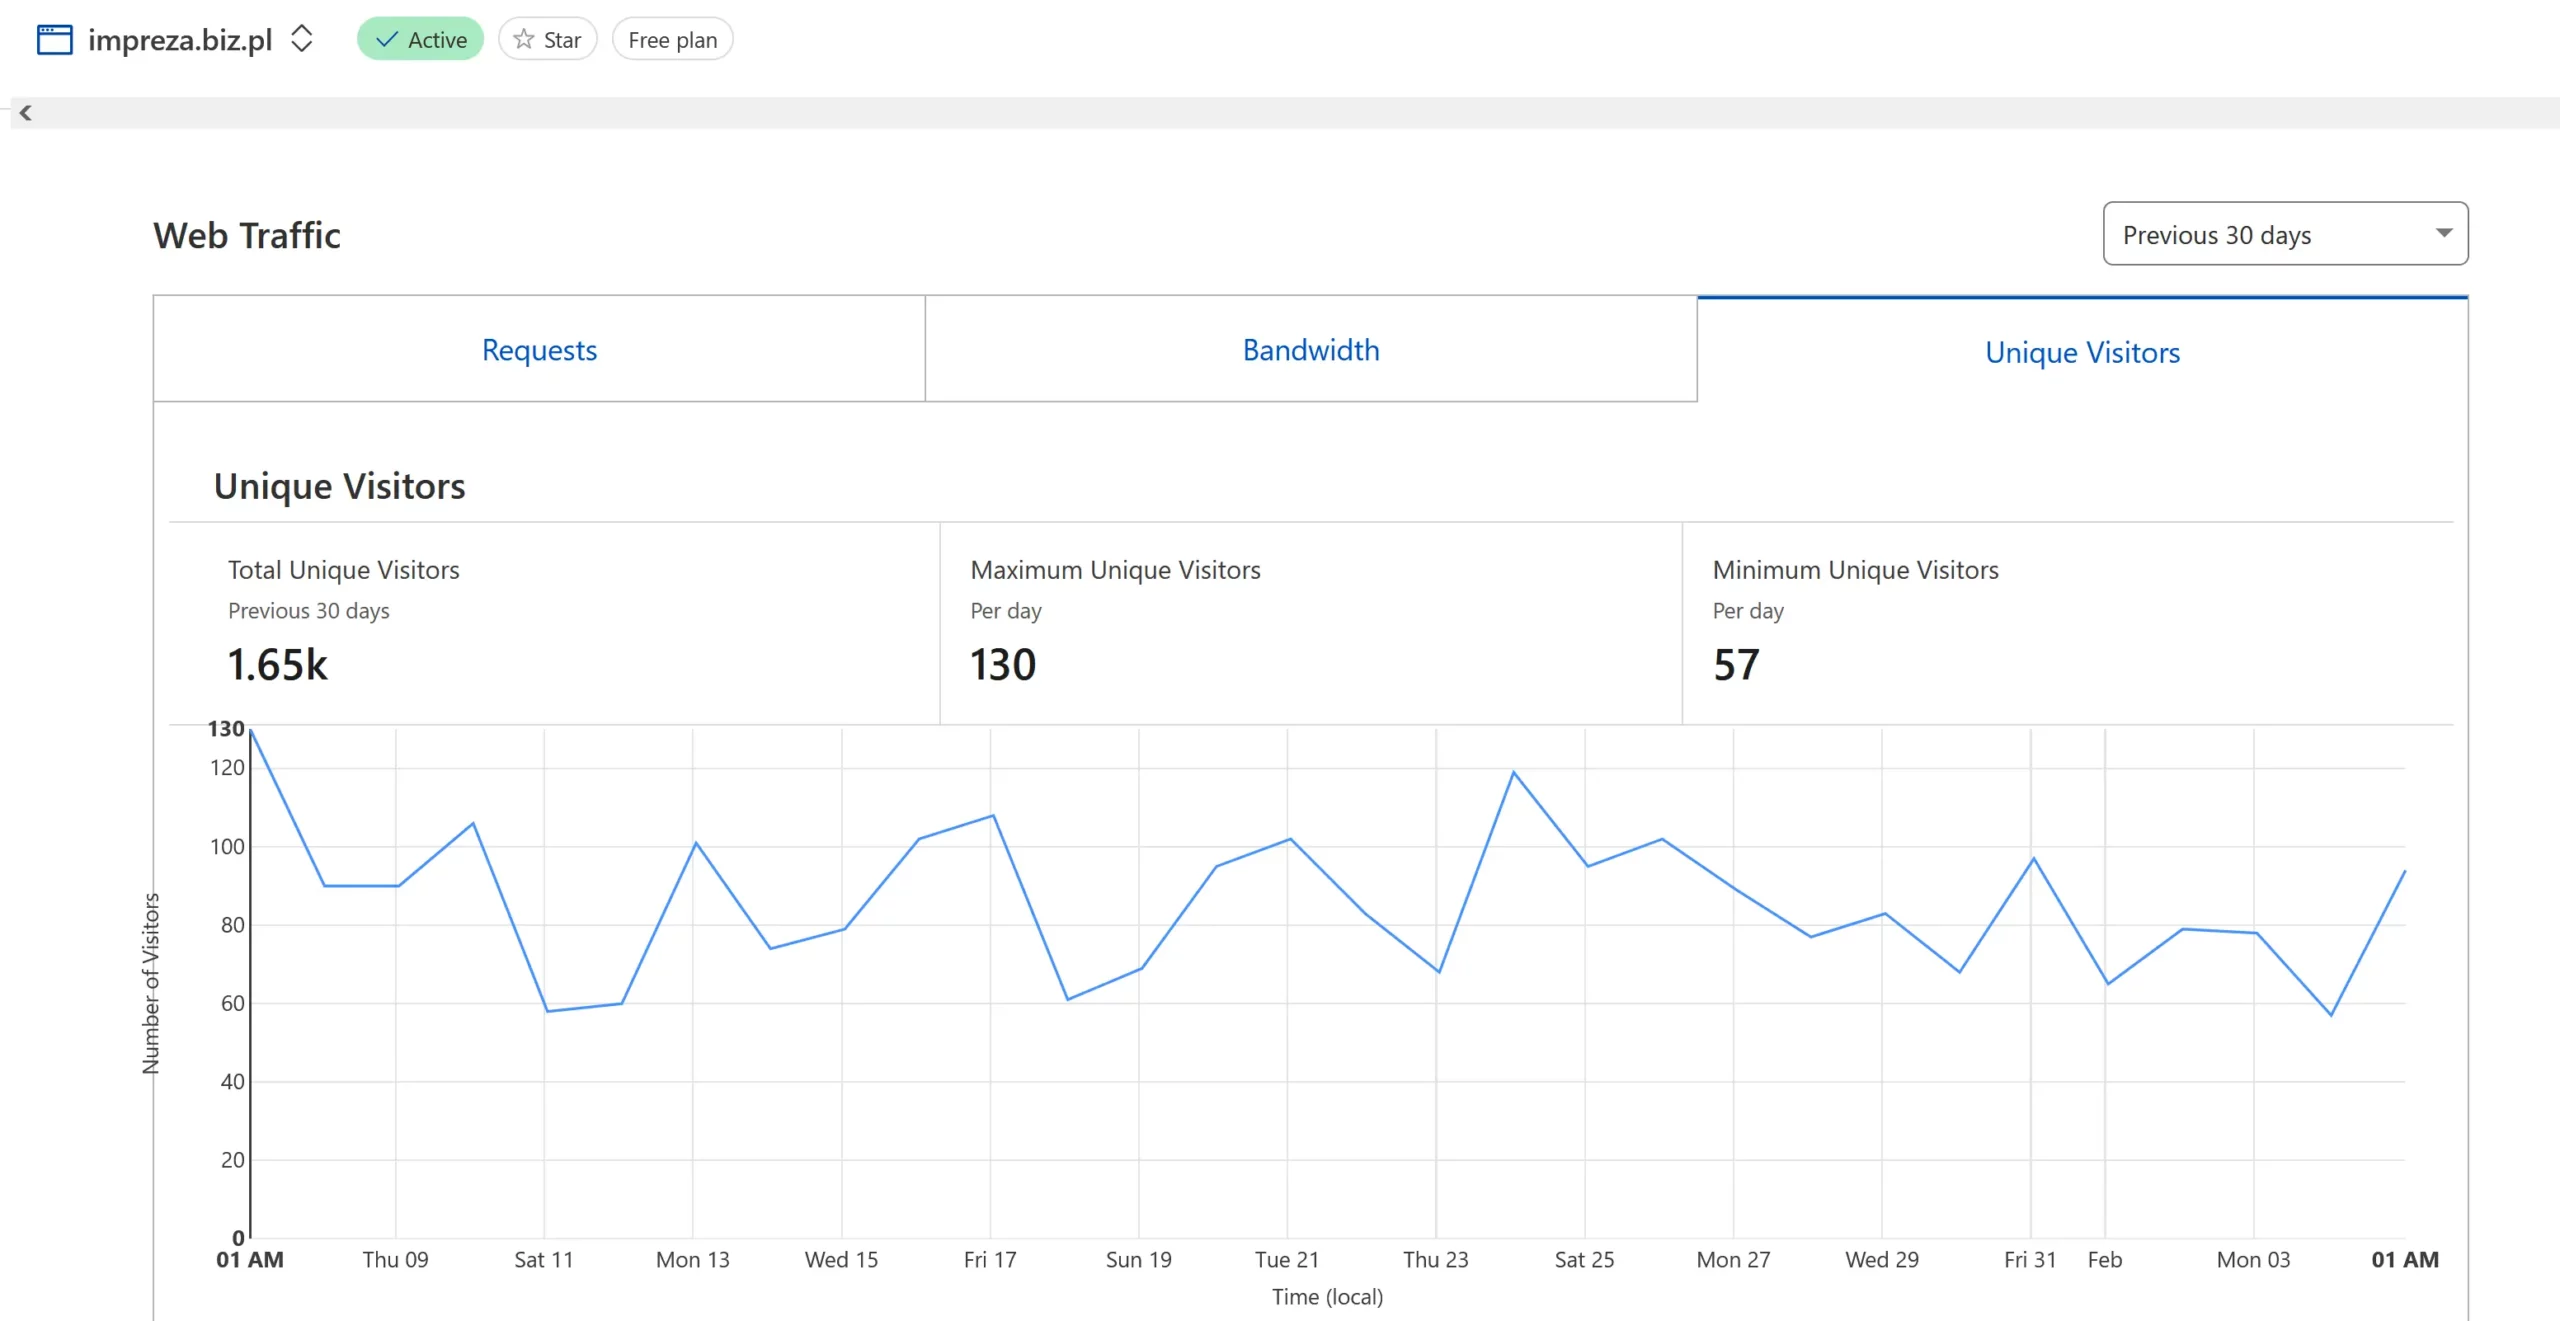
Task: Click the chart peak near Thu 23
Action: click(x=1513, y=773)
